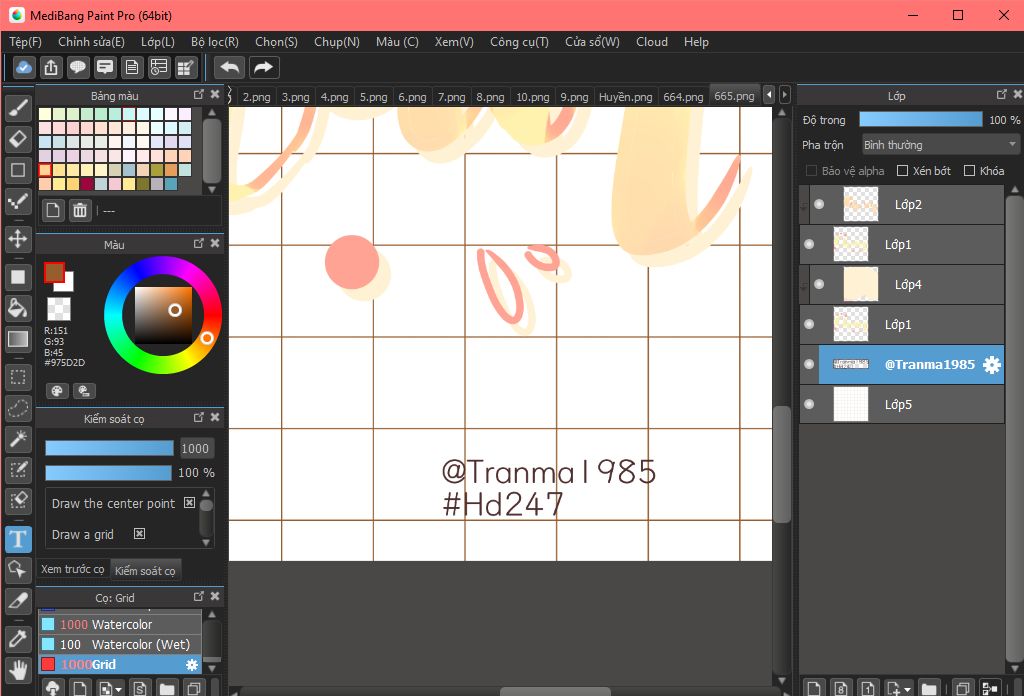Viewport: 1024px width, 696px height.
Task: Click the Redo arrow button
Action: click(263, 67)
